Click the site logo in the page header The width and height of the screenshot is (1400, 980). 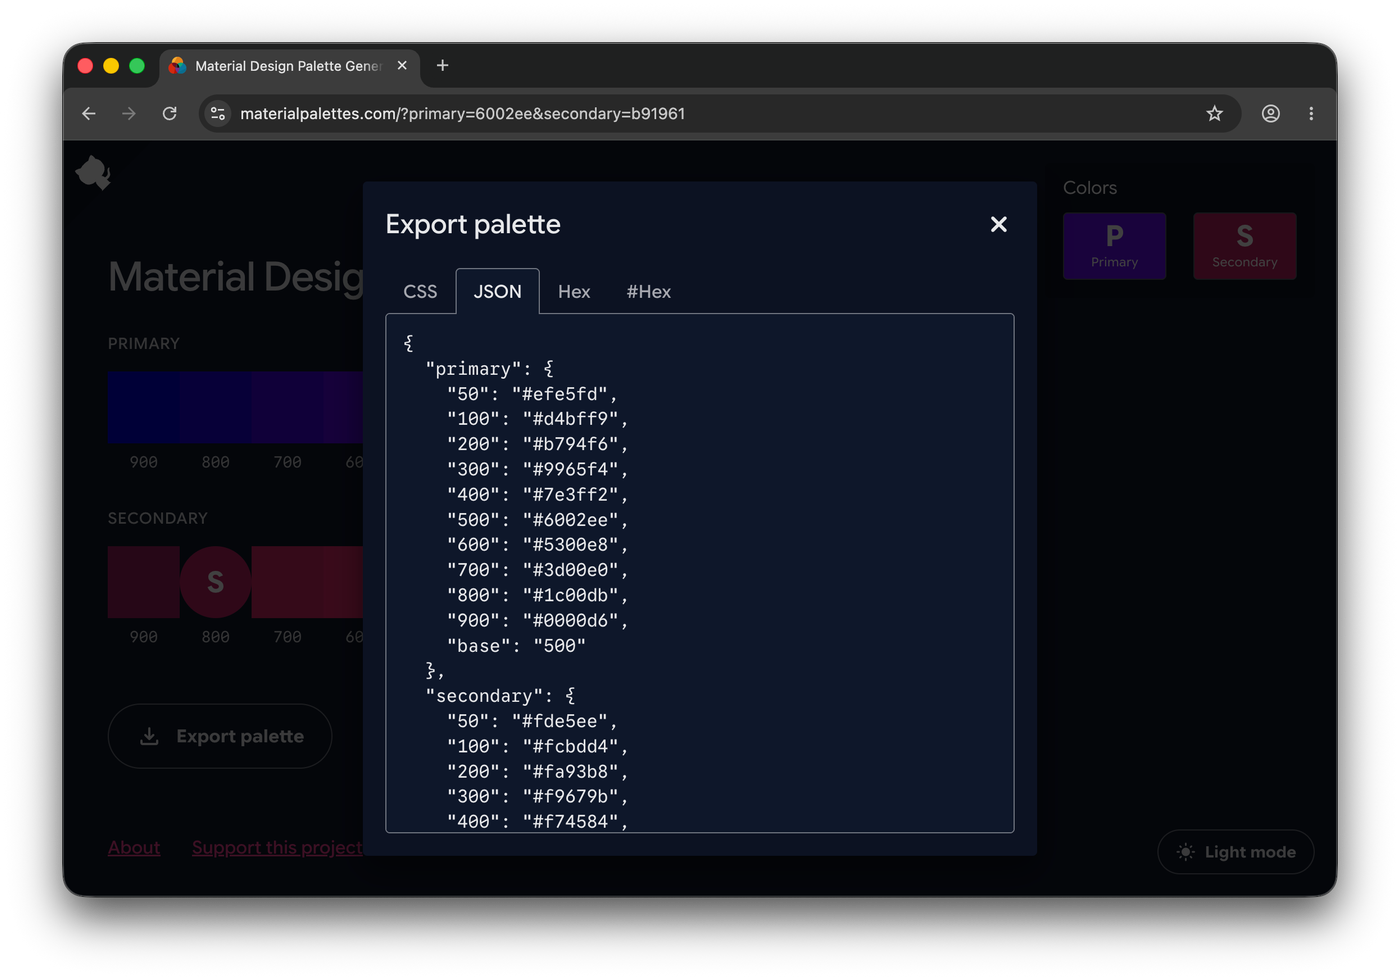(x=93, y=173)
